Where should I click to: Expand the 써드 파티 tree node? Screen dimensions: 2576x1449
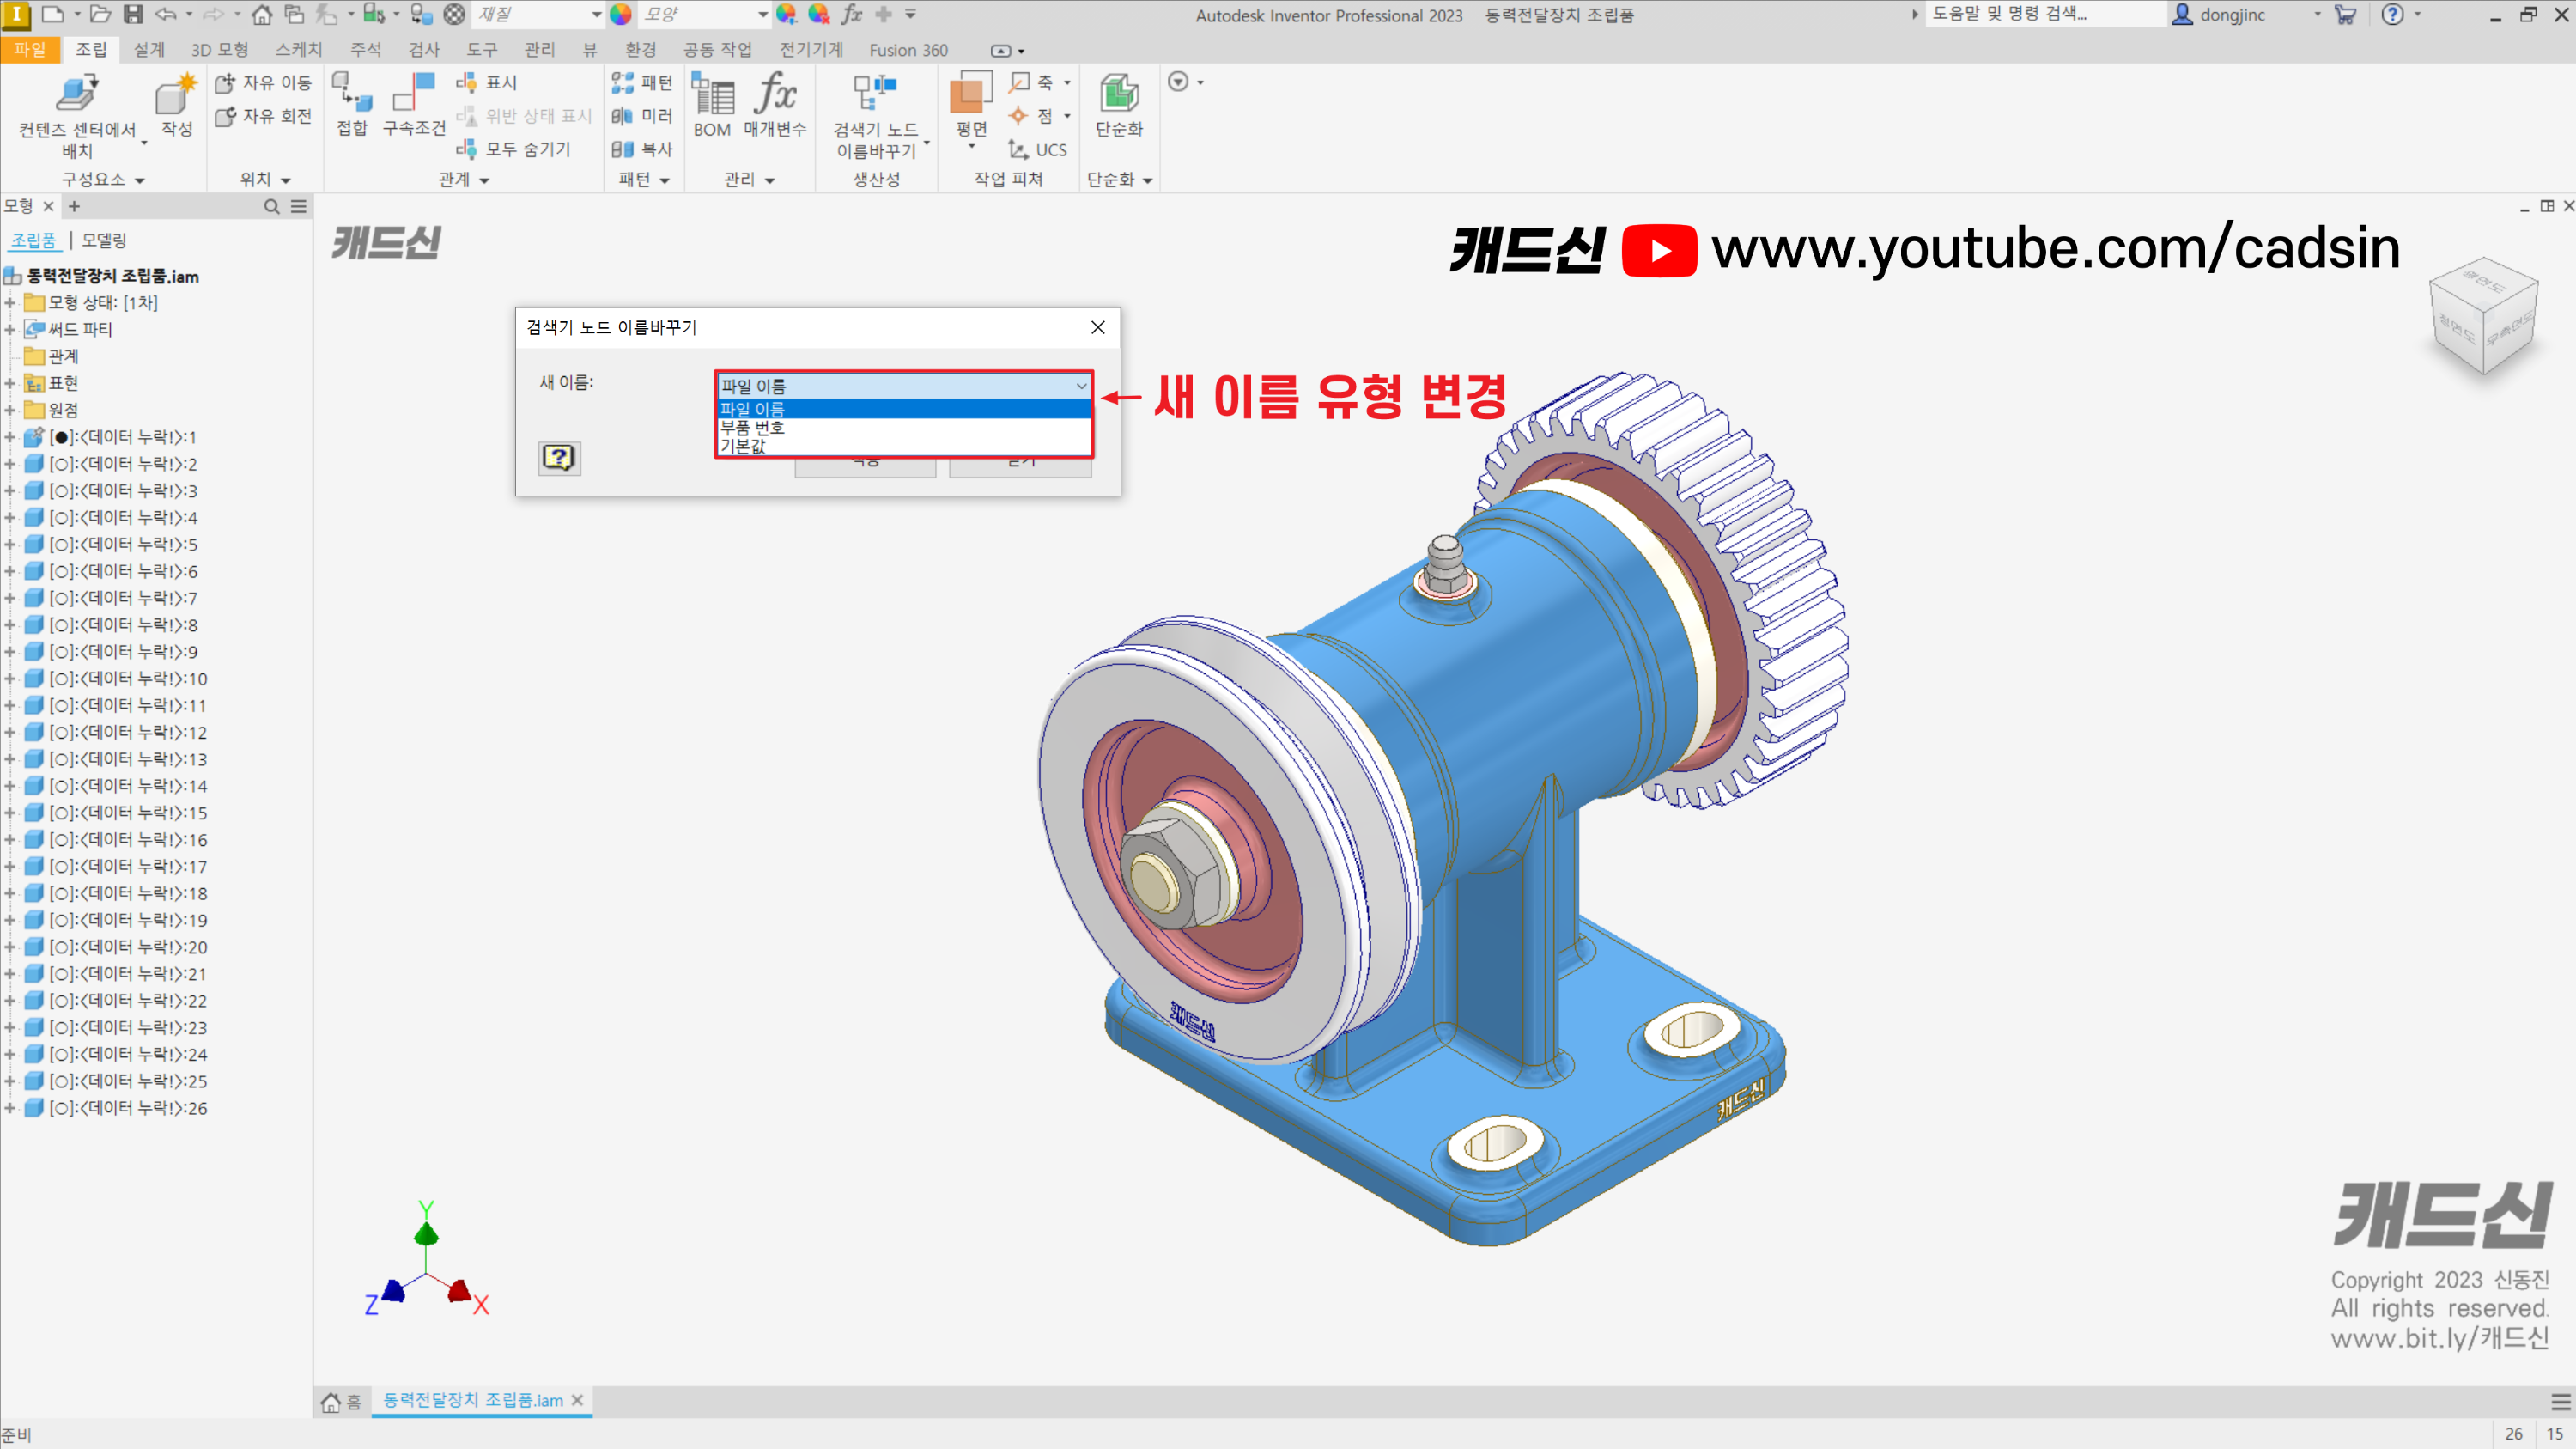tap(10, 329)
